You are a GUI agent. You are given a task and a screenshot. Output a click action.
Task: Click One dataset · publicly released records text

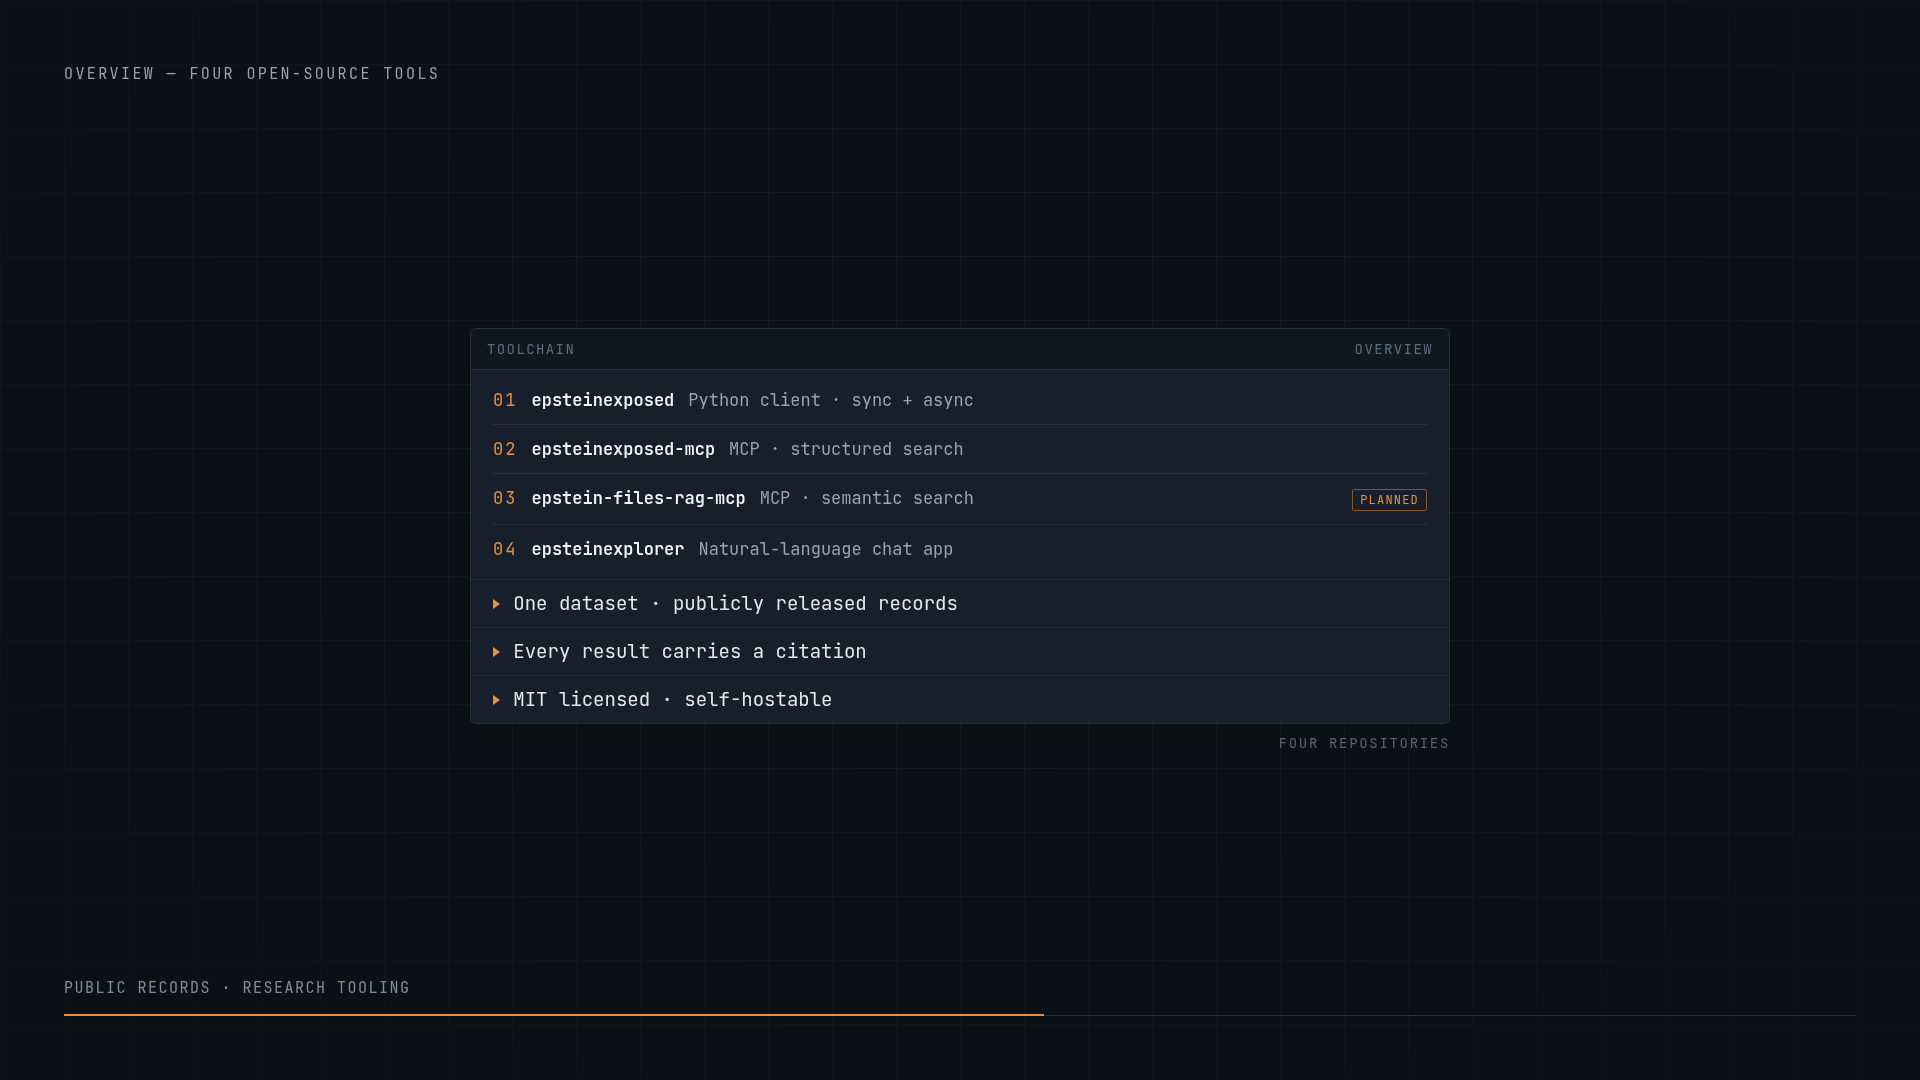[x=735, y=604]
